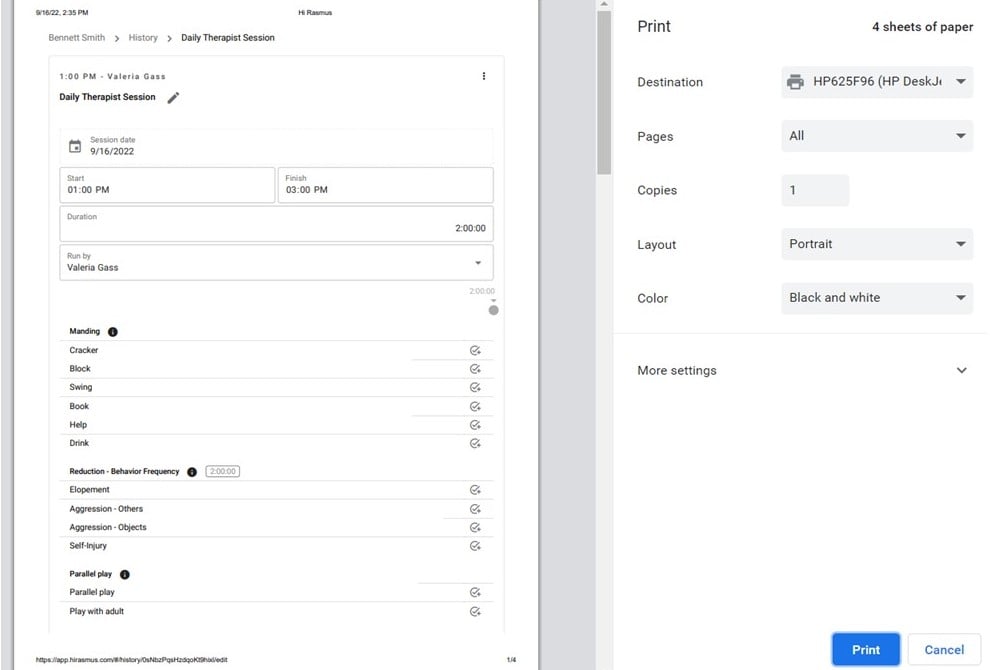Open the three-dot options menu for the session
This screenshot has width=990, height=670.
tap(484, 76)
